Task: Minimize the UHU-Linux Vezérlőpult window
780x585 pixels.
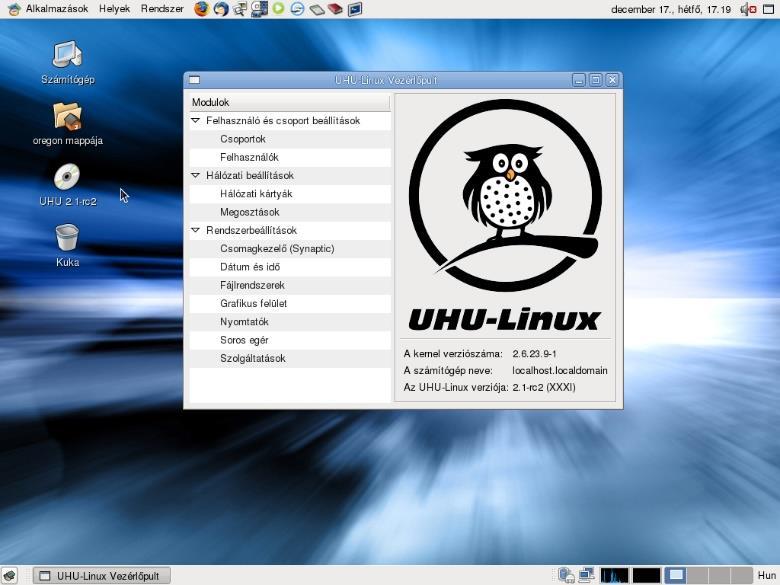Action: (579, 80)
